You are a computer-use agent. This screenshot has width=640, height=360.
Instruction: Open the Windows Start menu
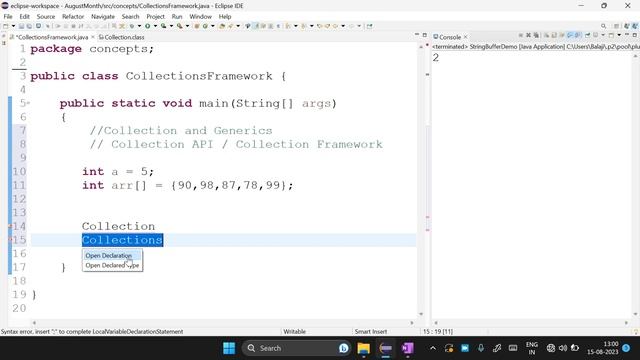pyautogui.click(x=229, y=348)
